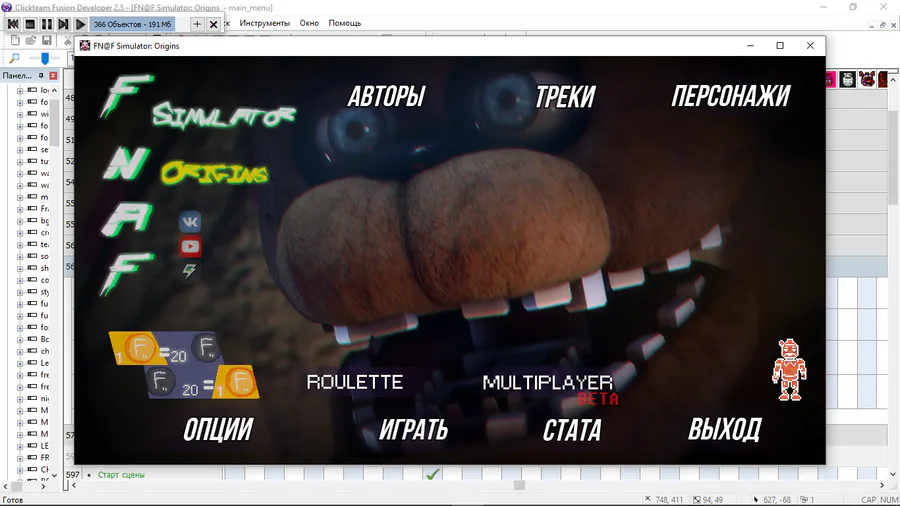Click the Play button in the run toolbar
This screenshot has height=506, width=900.
coord(80,24)
